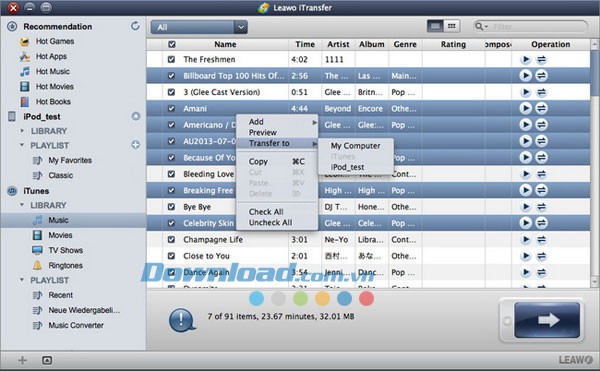The image size is (600, 371).
Task: Sort by Artist column header
Action: pyautogui.click(x=338, y=44)
